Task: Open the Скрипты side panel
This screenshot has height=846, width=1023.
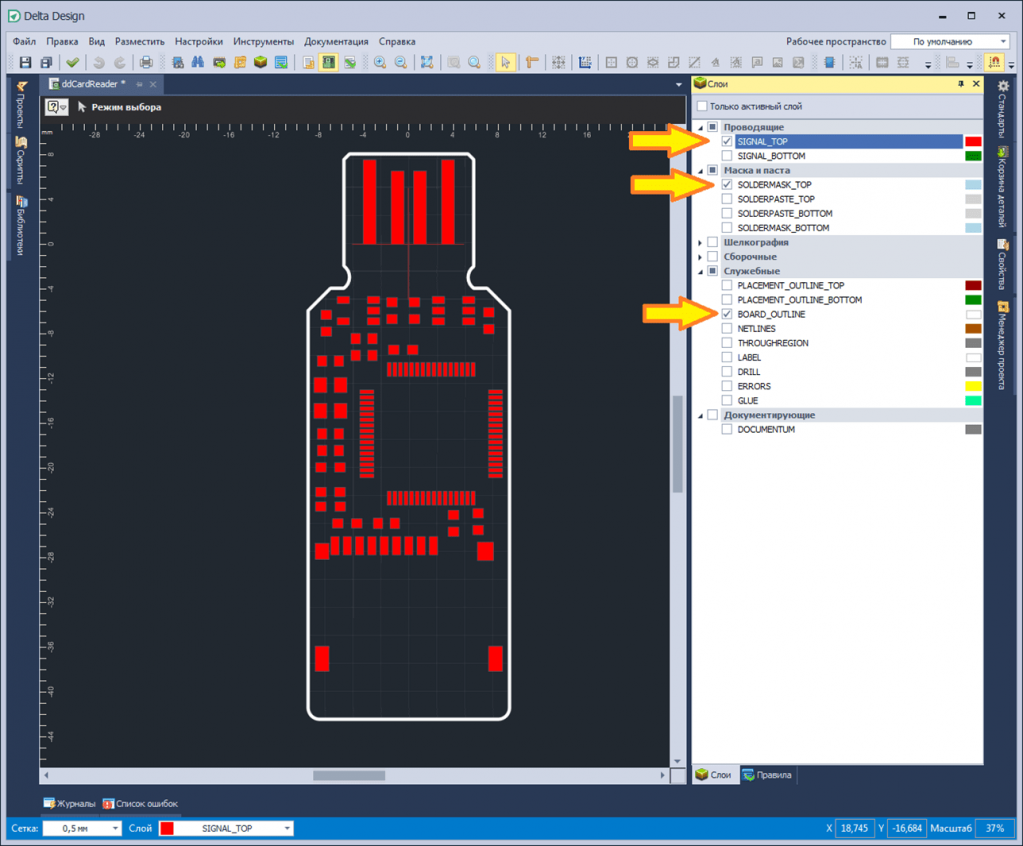Action: (x=22, y=160)
